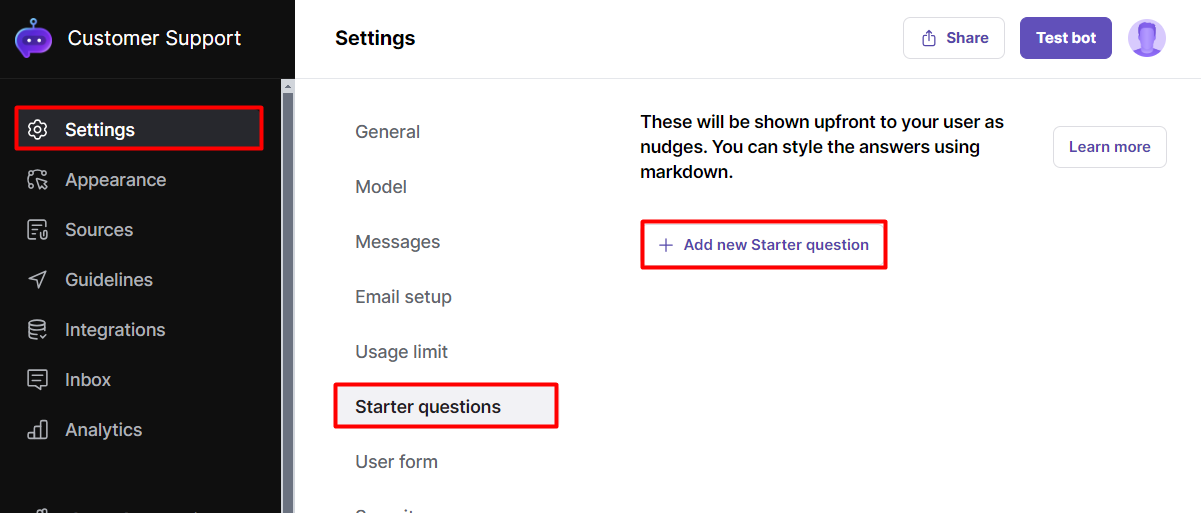
Task: Click the Sources document icon
Action: pyautogui.click(x=38, y=230)
